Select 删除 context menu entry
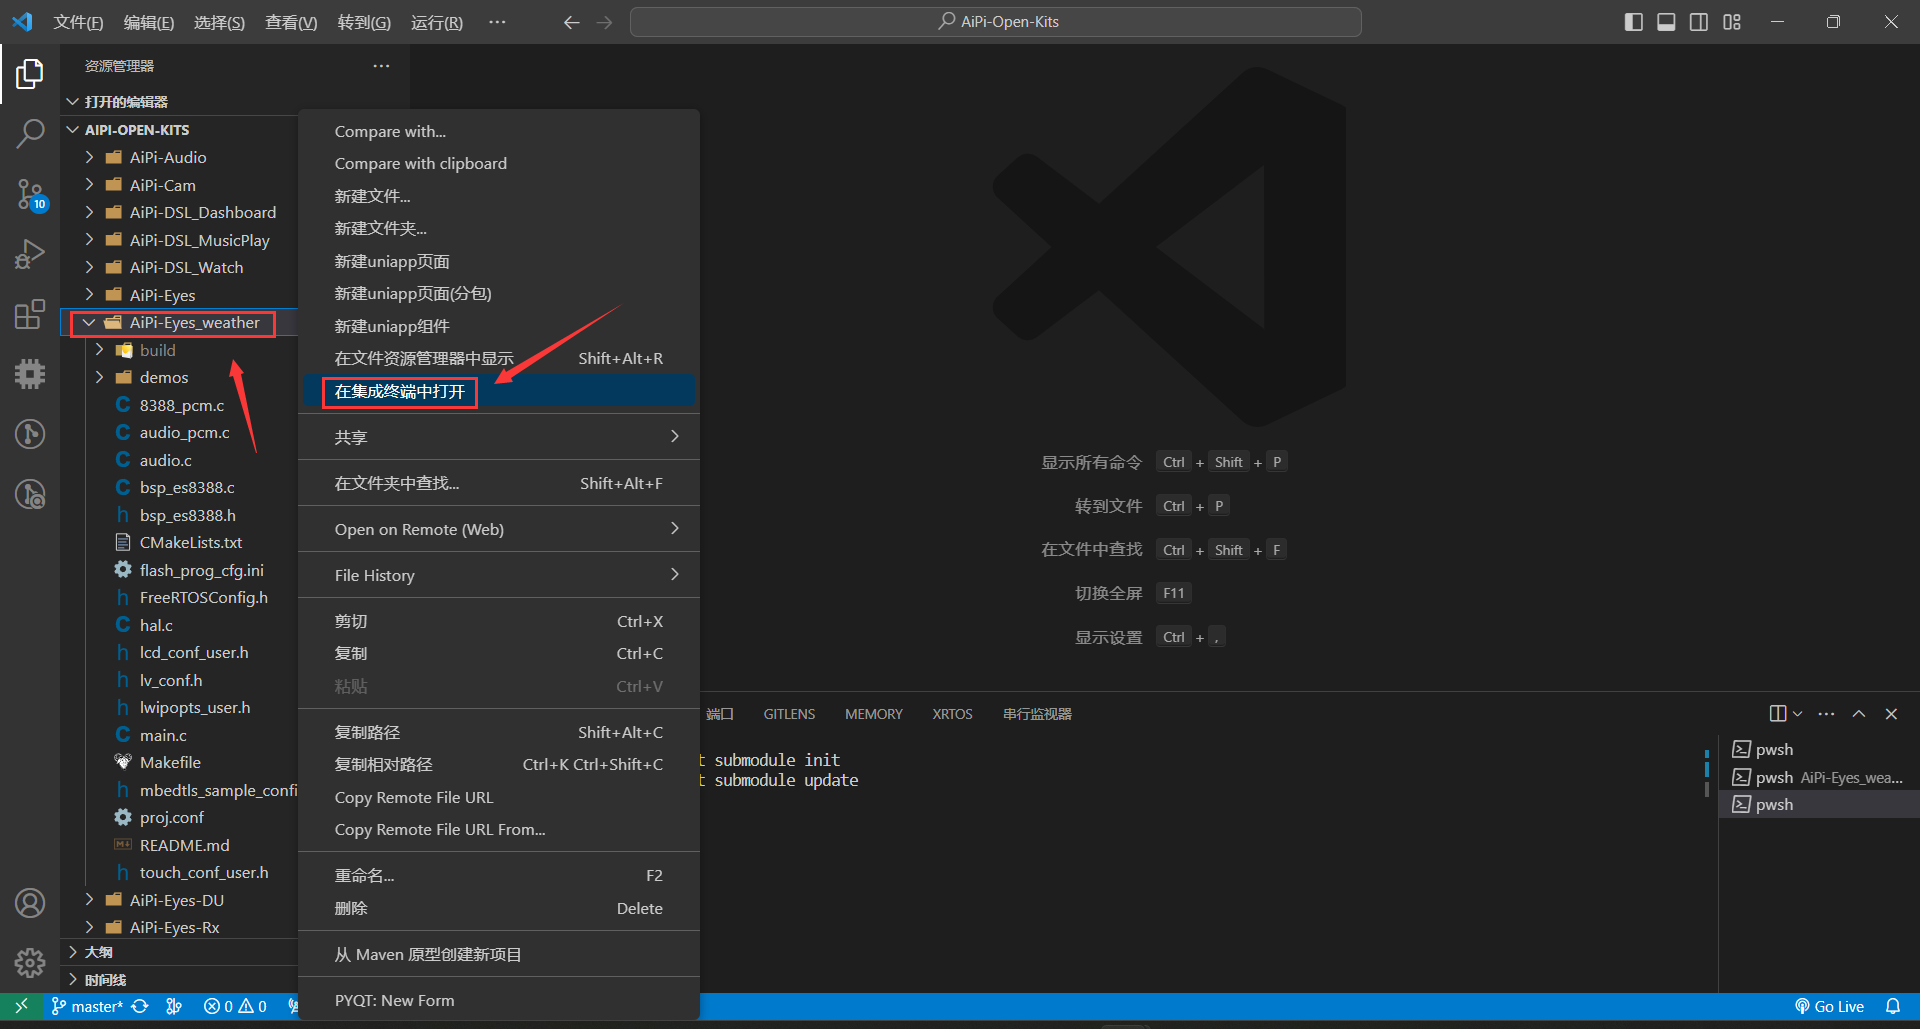Screen dimensions: 1920x1029 [x=499, y=908]
